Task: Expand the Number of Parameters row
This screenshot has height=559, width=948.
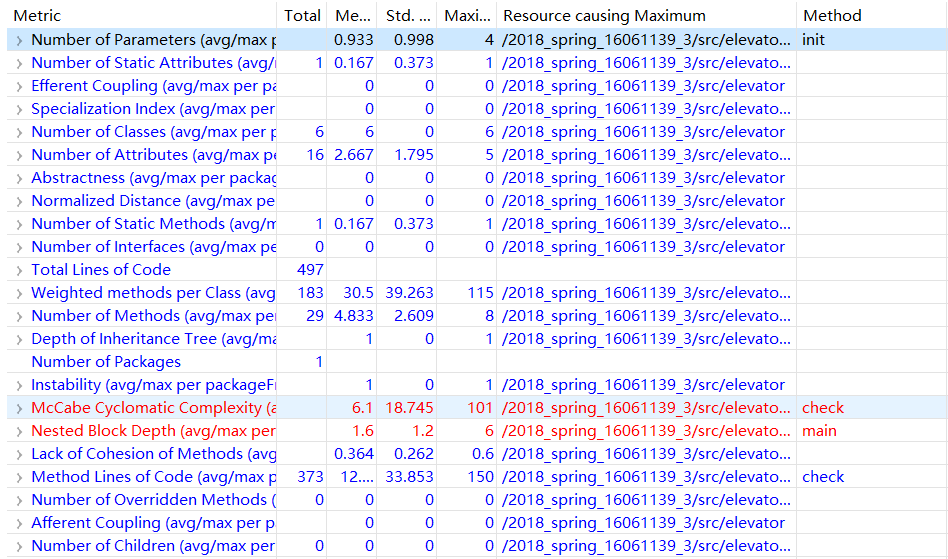Action: 19,40
